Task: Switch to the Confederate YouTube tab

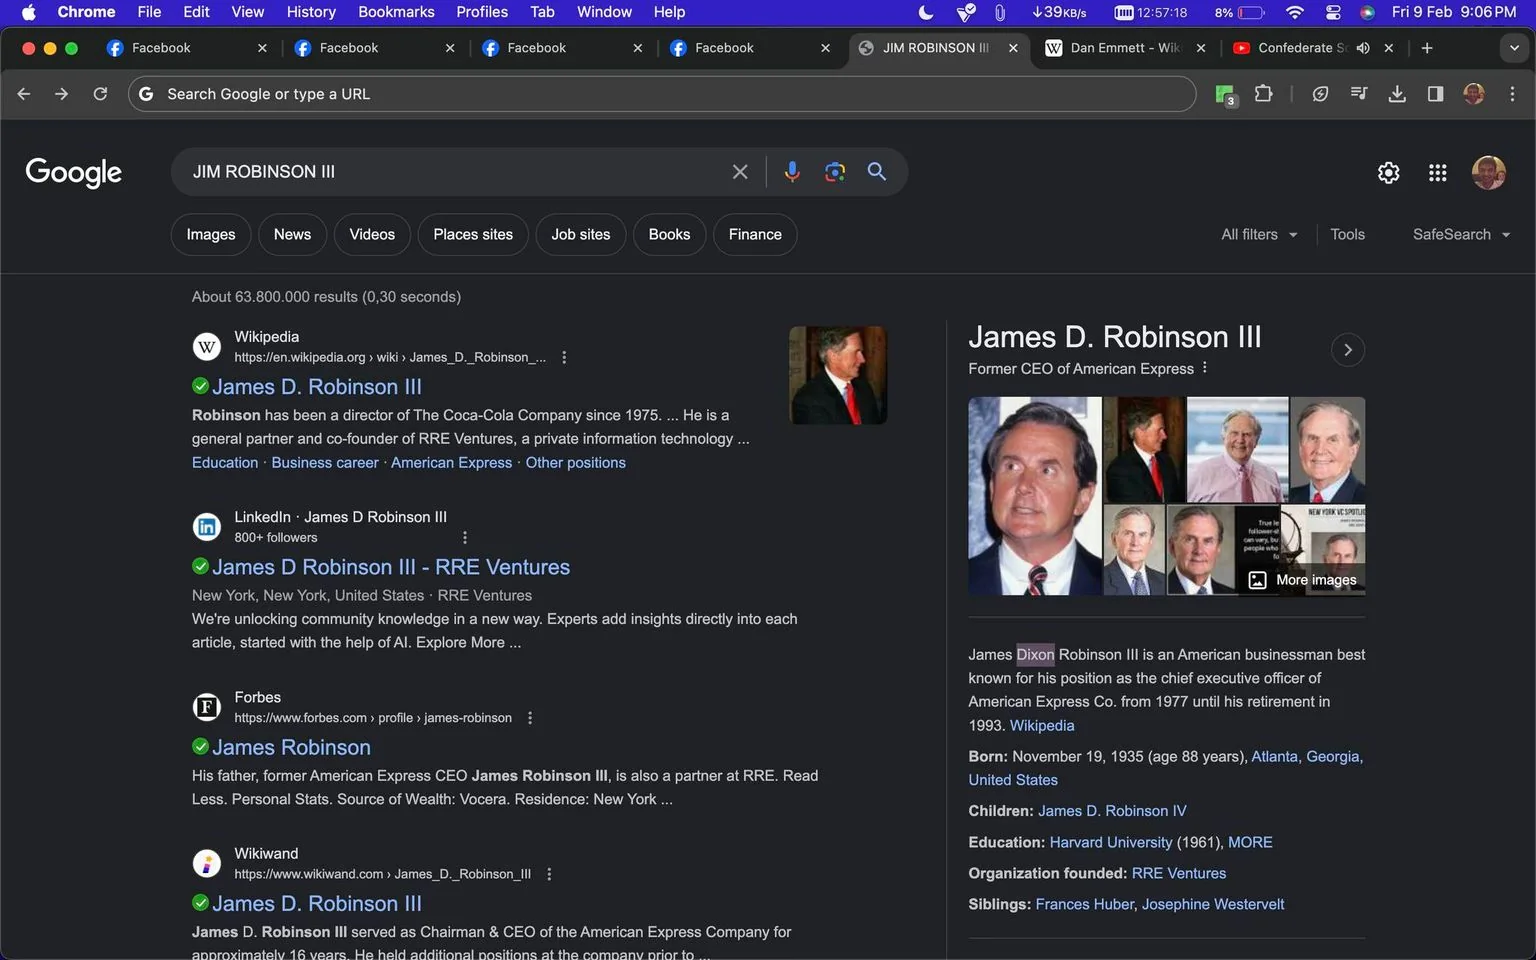Action: tap(1300, 48)
